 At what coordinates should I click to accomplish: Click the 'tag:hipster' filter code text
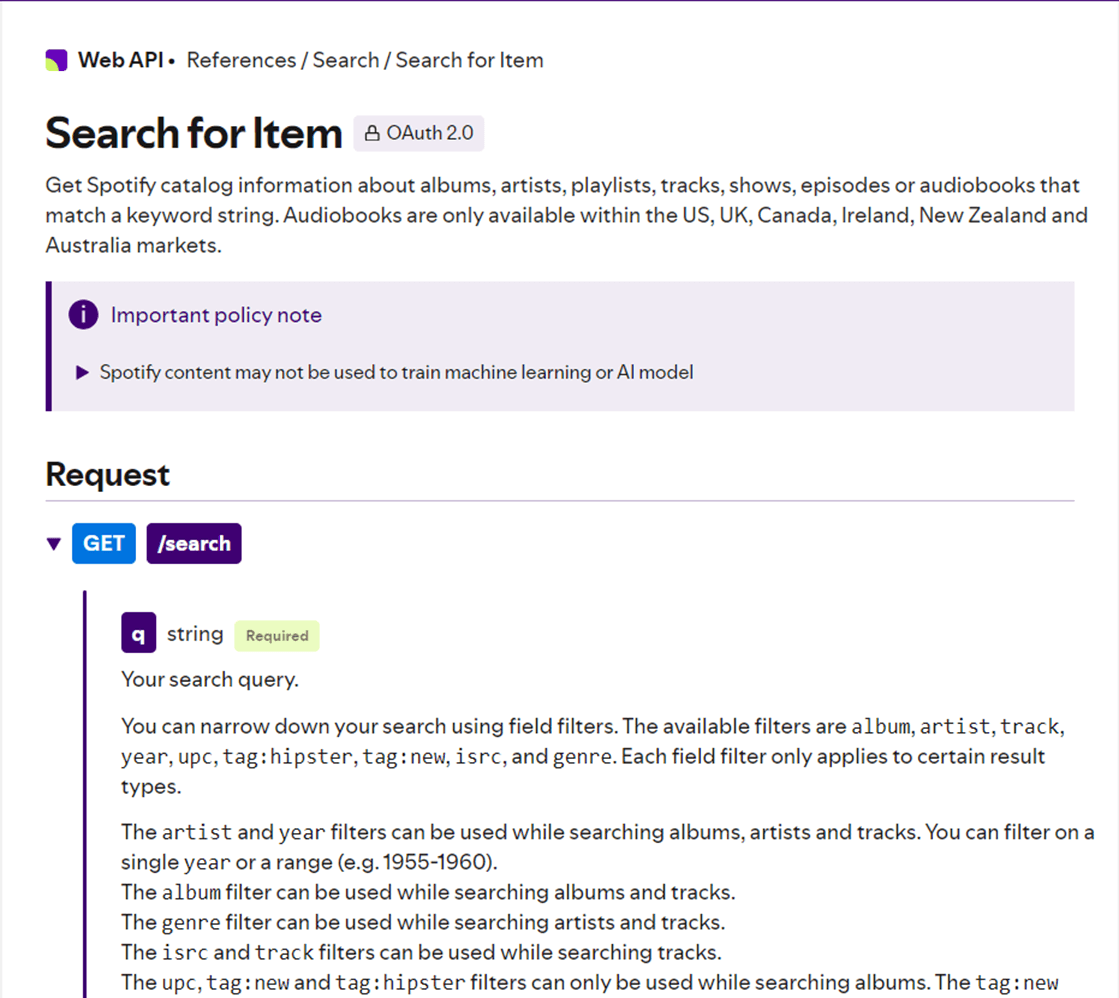click(x=288, y=756)
